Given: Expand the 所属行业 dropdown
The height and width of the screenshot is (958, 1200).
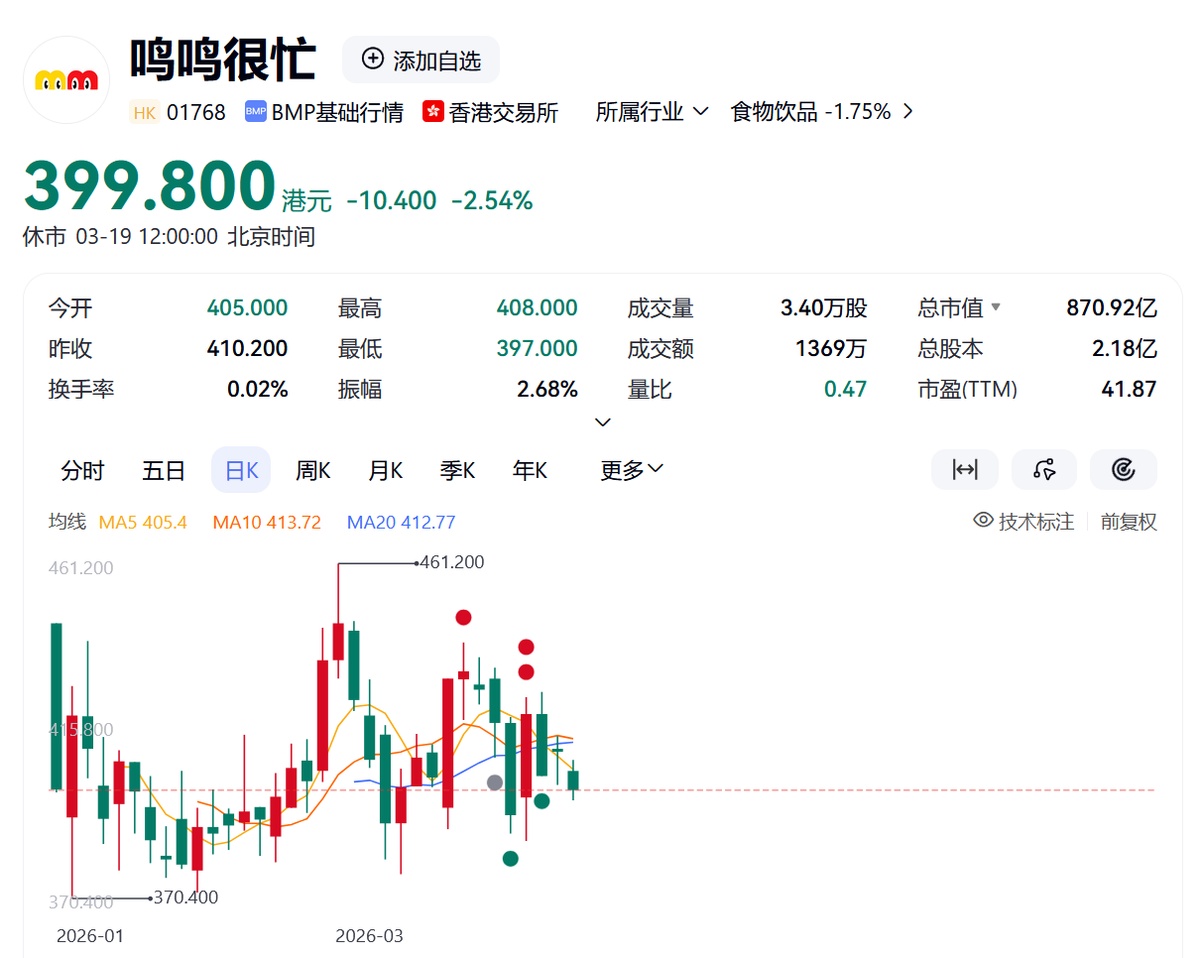Looking at the screenshot, I should 652,112.
